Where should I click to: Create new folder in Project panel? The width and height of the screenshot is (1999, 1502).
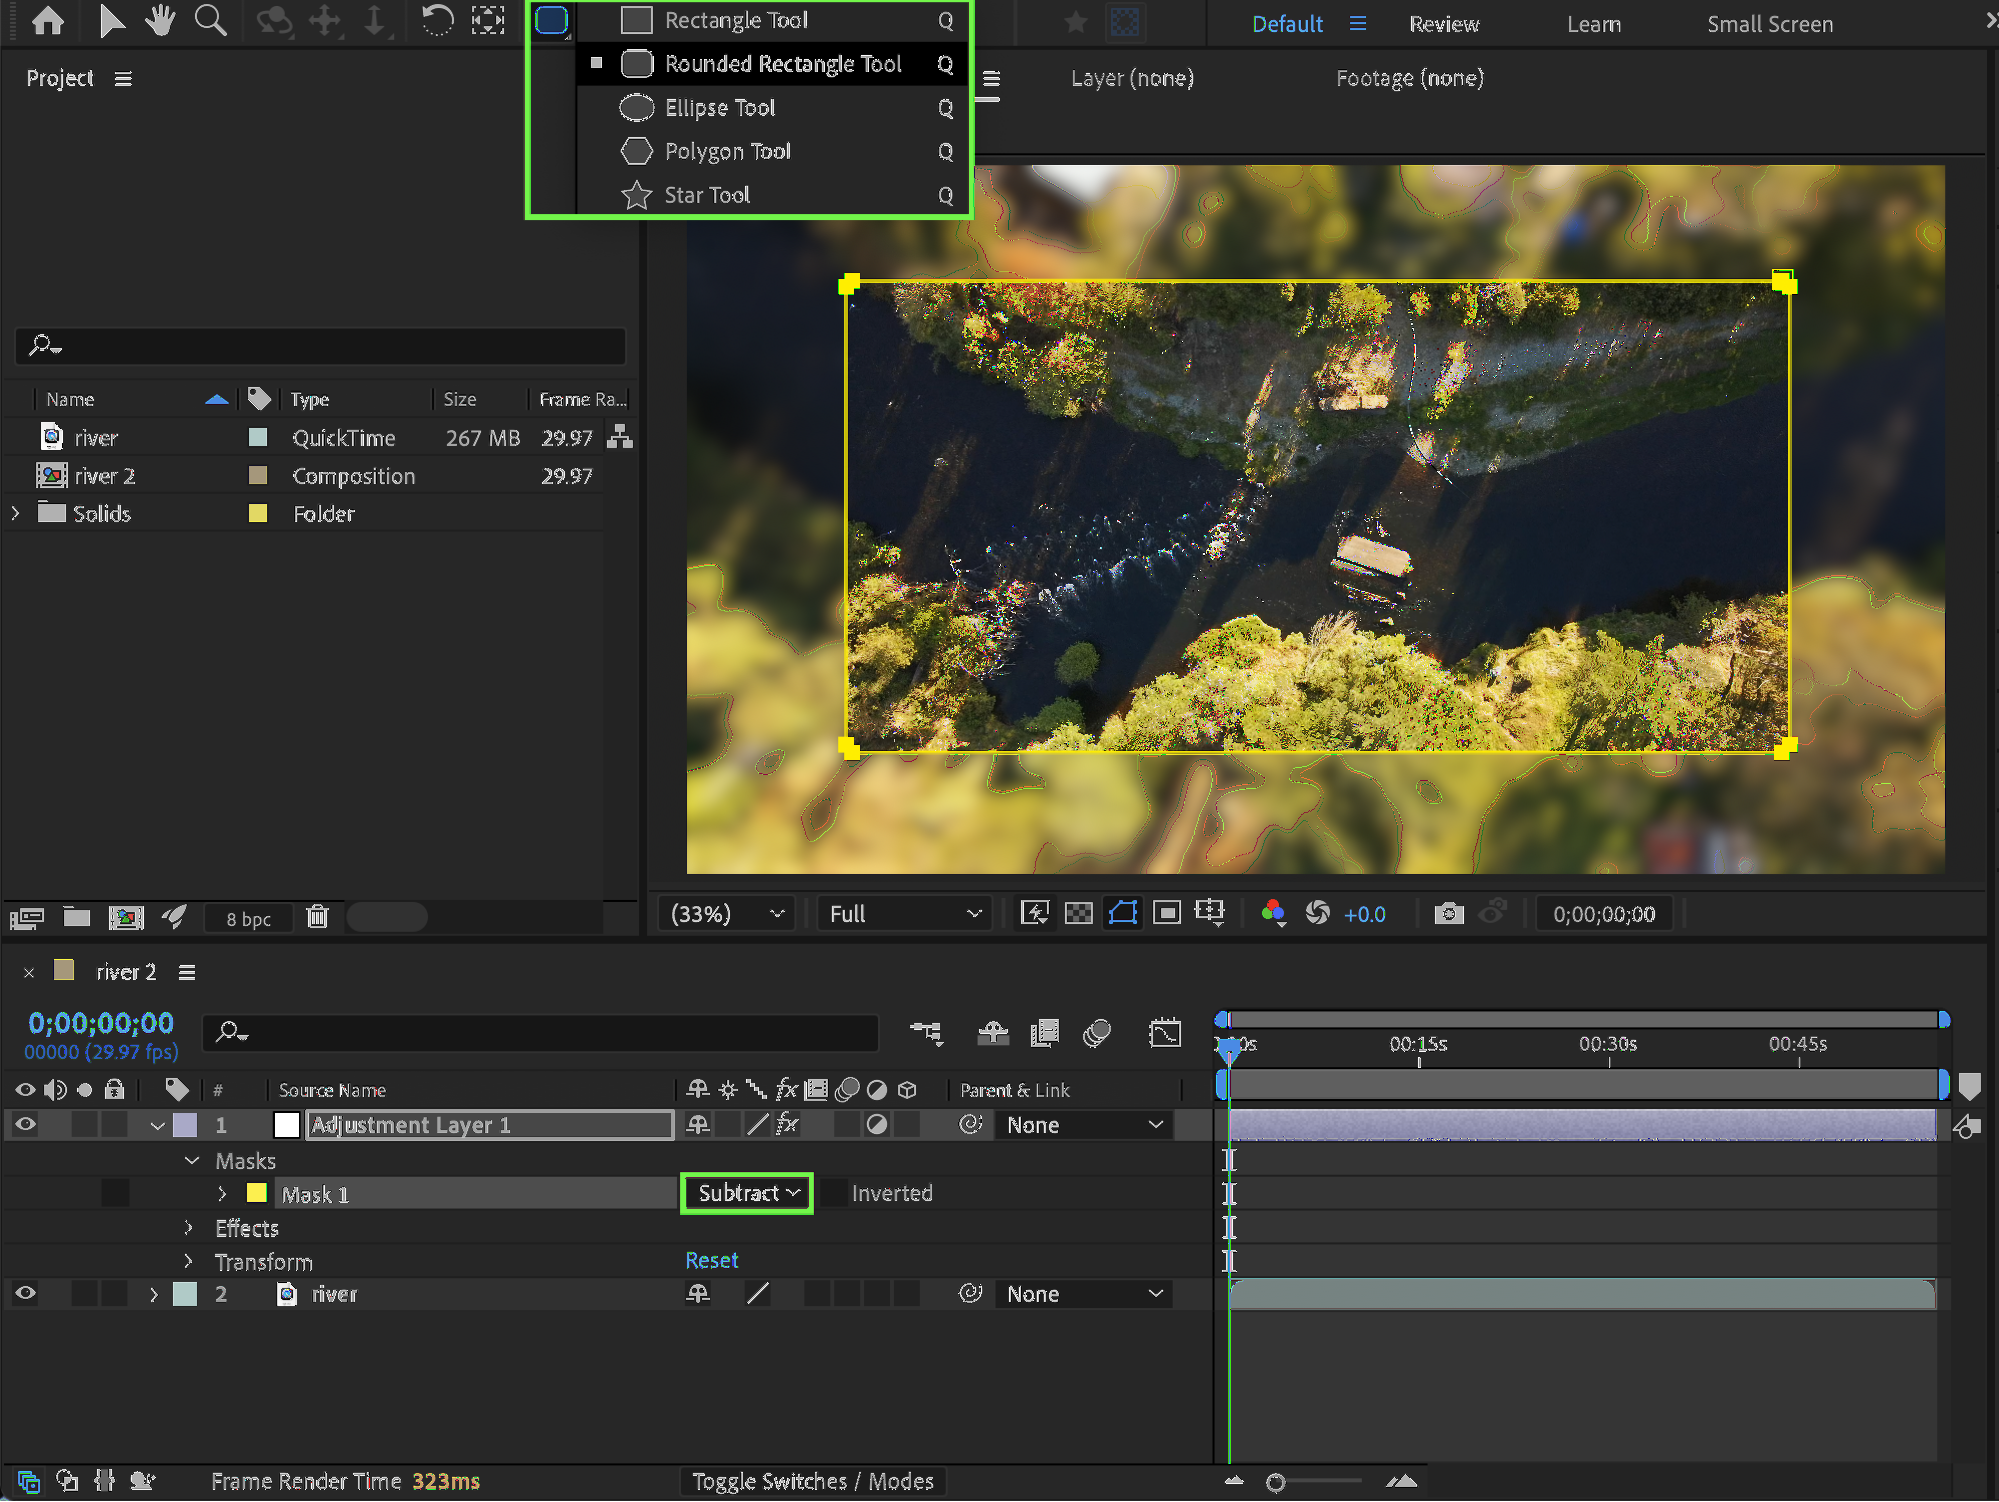tap(77, 917)
